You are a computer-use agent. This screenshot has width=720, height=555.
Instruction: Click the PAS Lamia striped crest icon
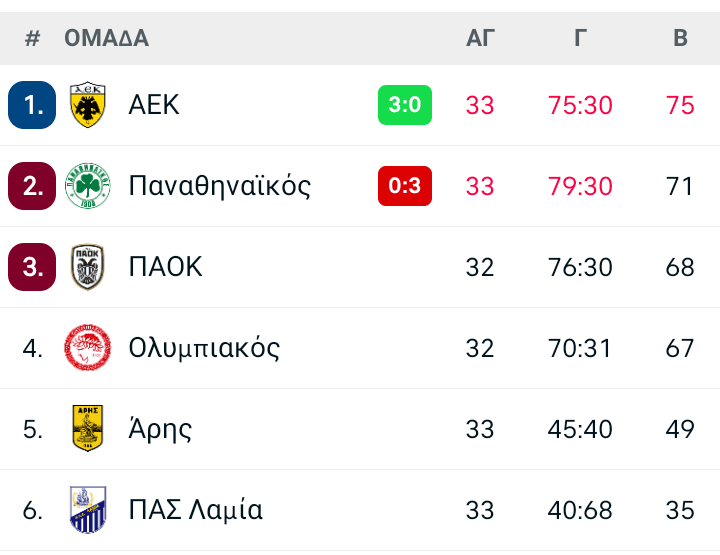click(x=88, y=510)
